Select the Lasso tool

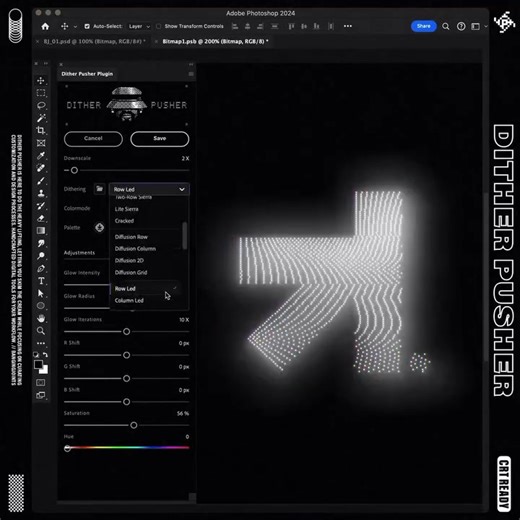click(x=41, y=106)
